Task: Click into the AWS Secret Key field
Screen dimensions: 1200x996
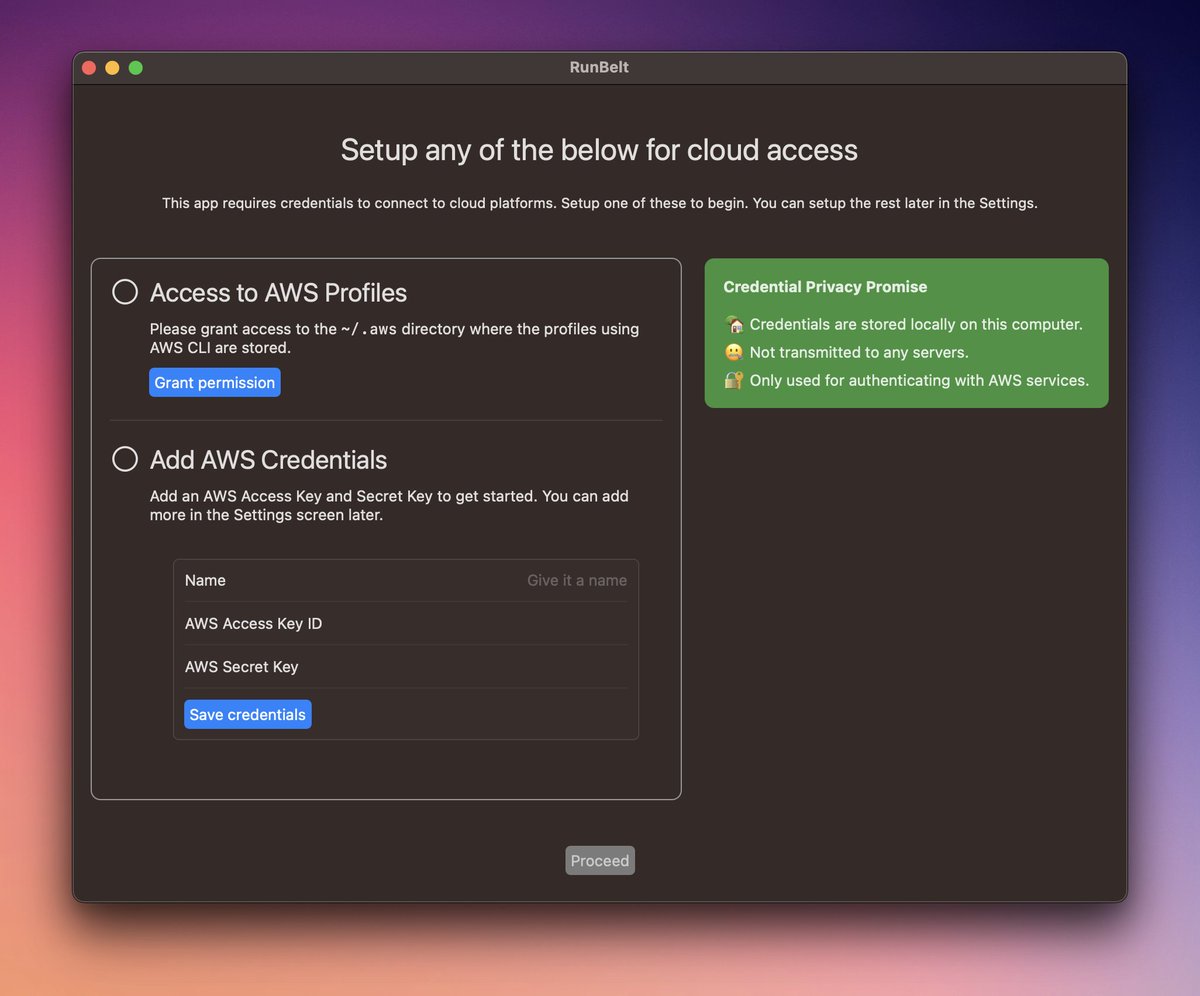Action: (x=406, y=667)
